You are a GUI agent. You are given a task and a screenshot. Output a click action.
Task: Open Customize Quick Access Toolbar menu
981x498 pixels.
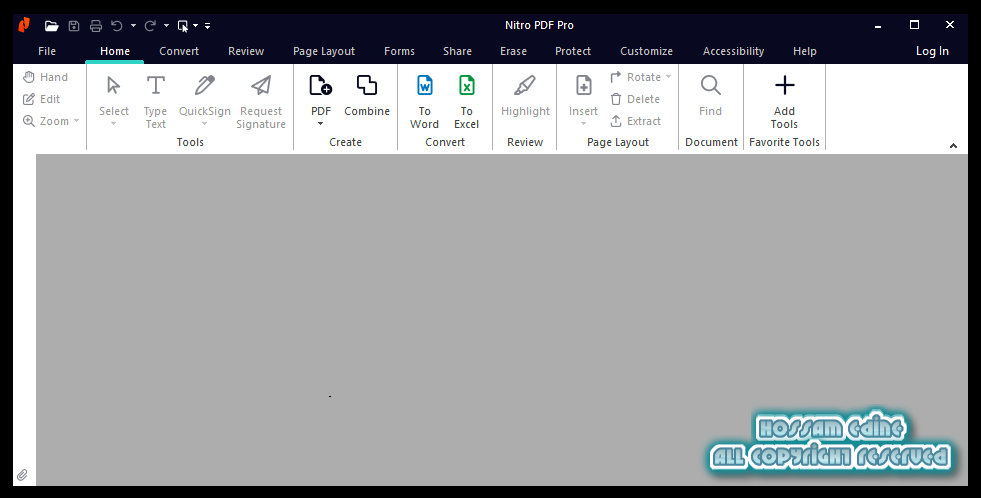(x=208, y=26)
